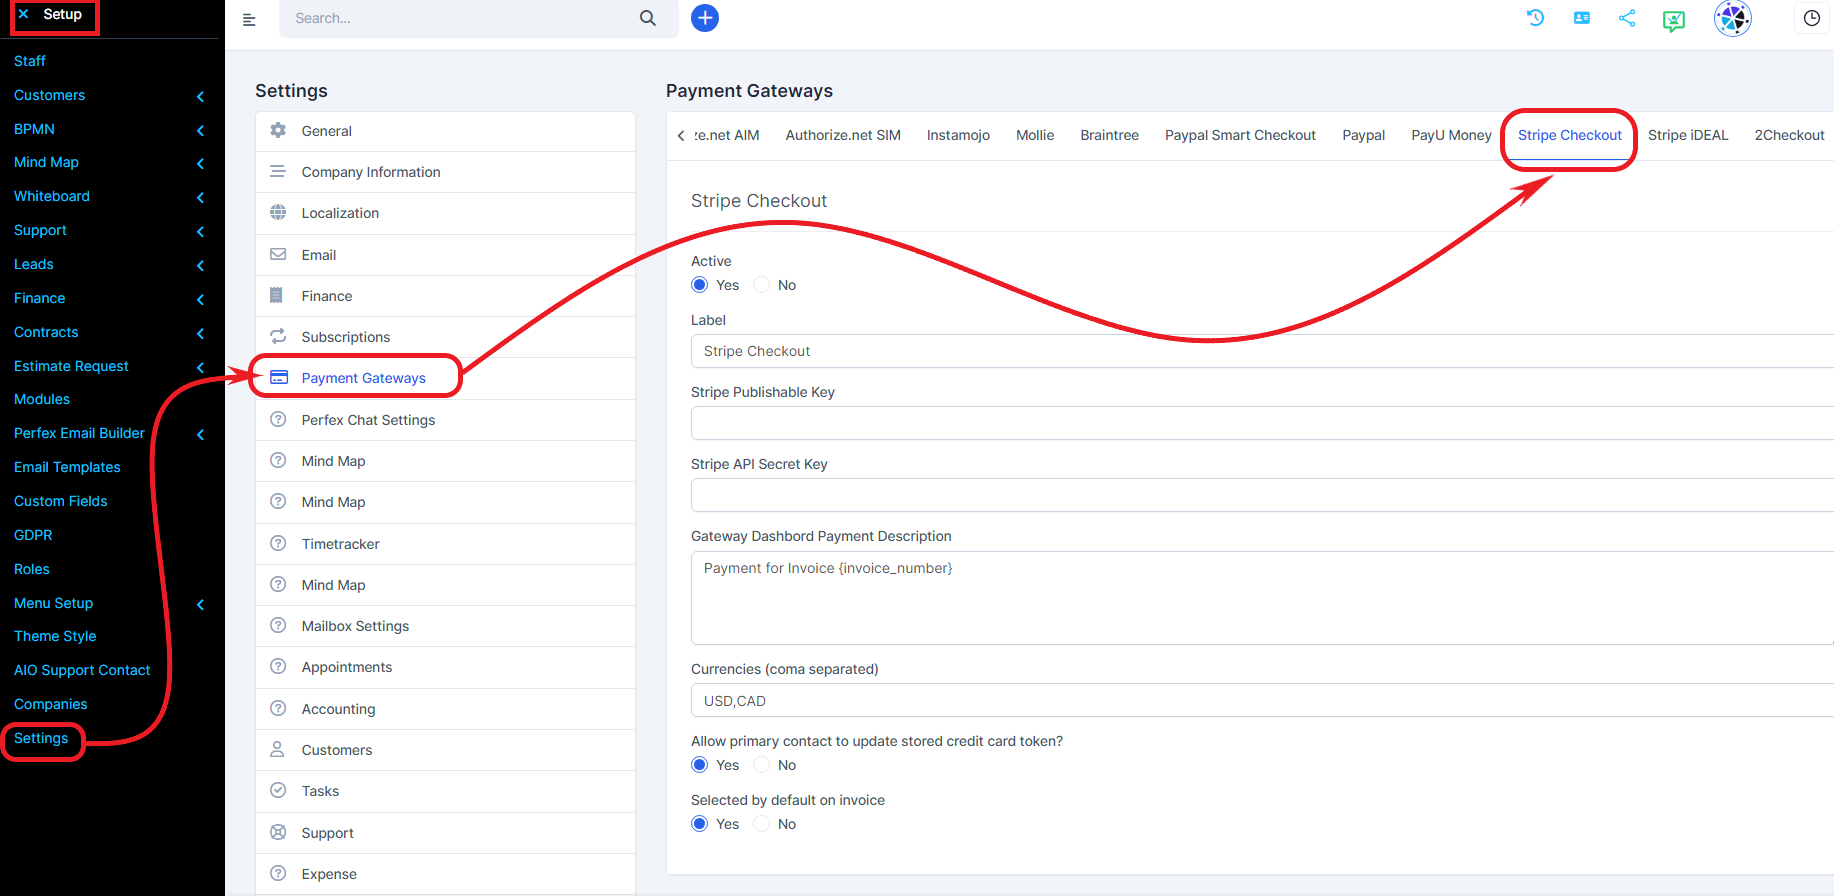Open the 2Checkout tab
This screenshot has height=896, width=1834.
coord(1789,135)
